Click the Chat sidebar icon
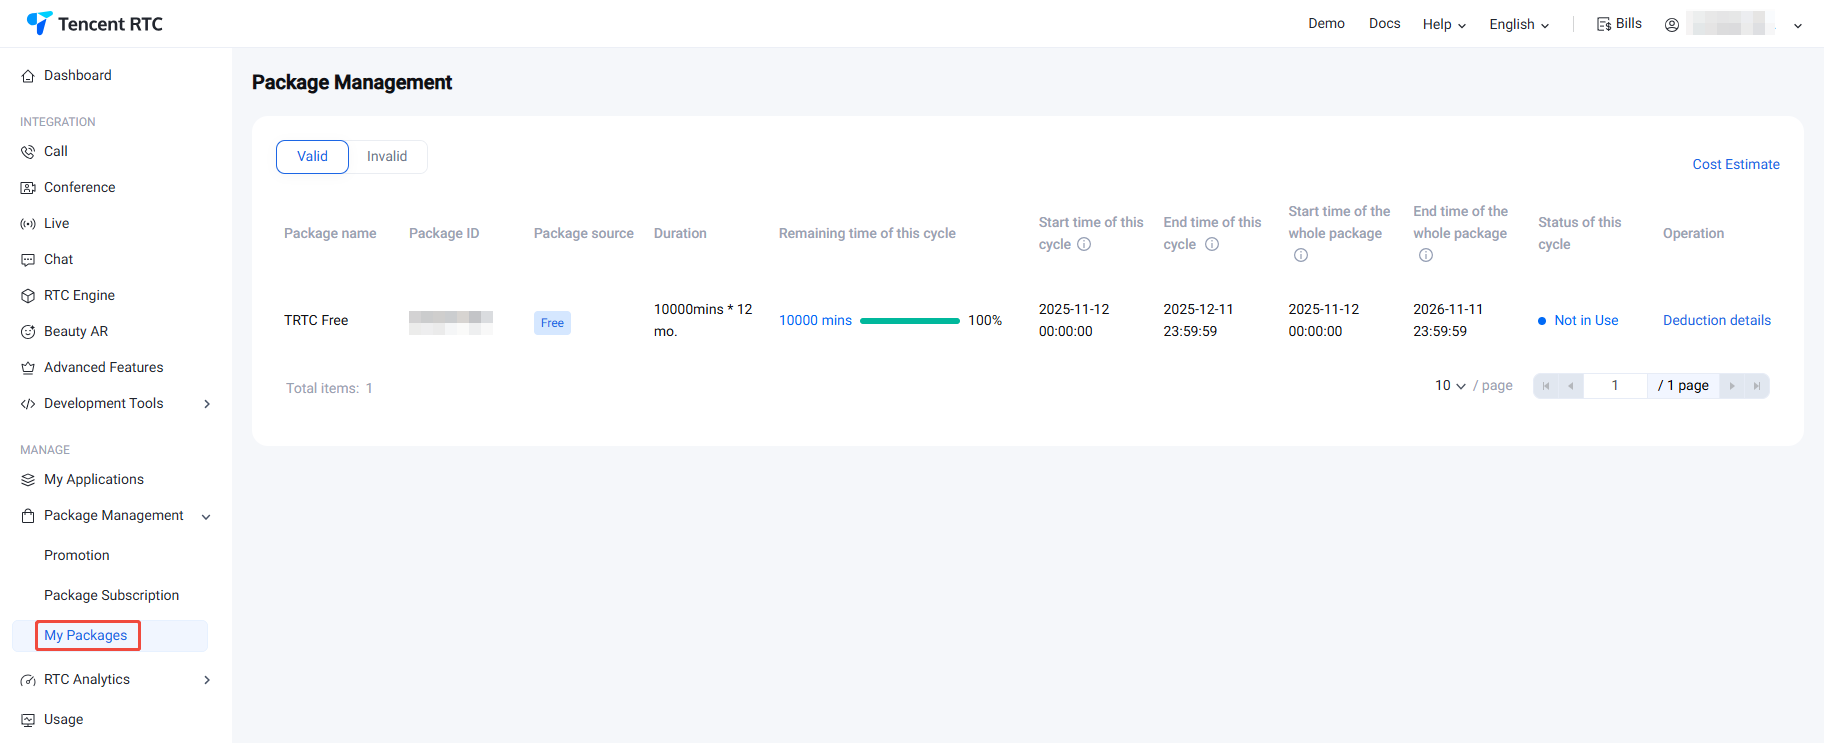Viewport: 1824px width, 743px height. 28,260
